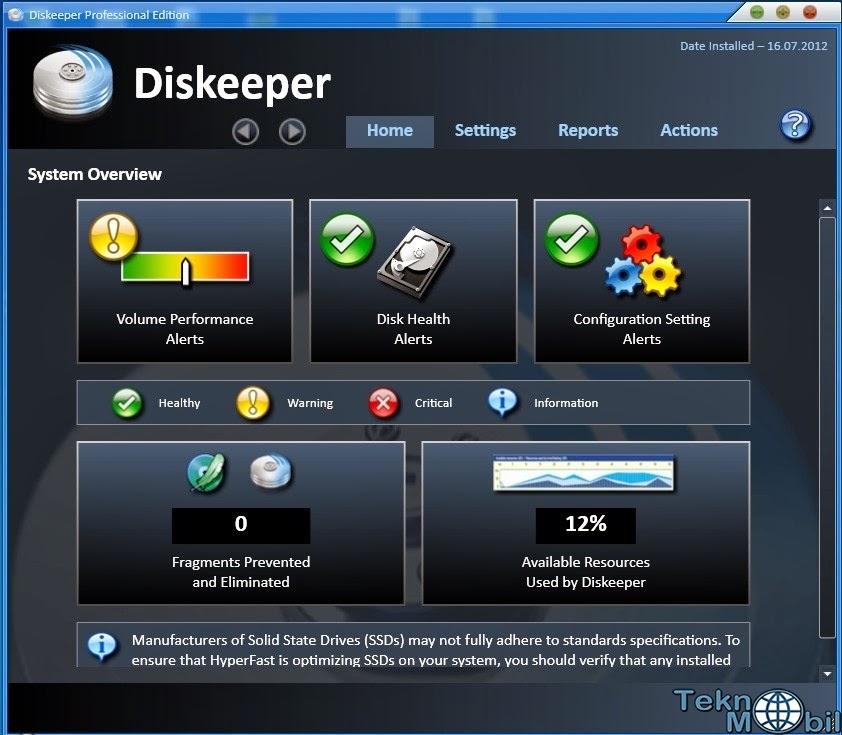The image size is (842, 735).
Task: Click the small disk stack icon above fragments
Action: 271,472
